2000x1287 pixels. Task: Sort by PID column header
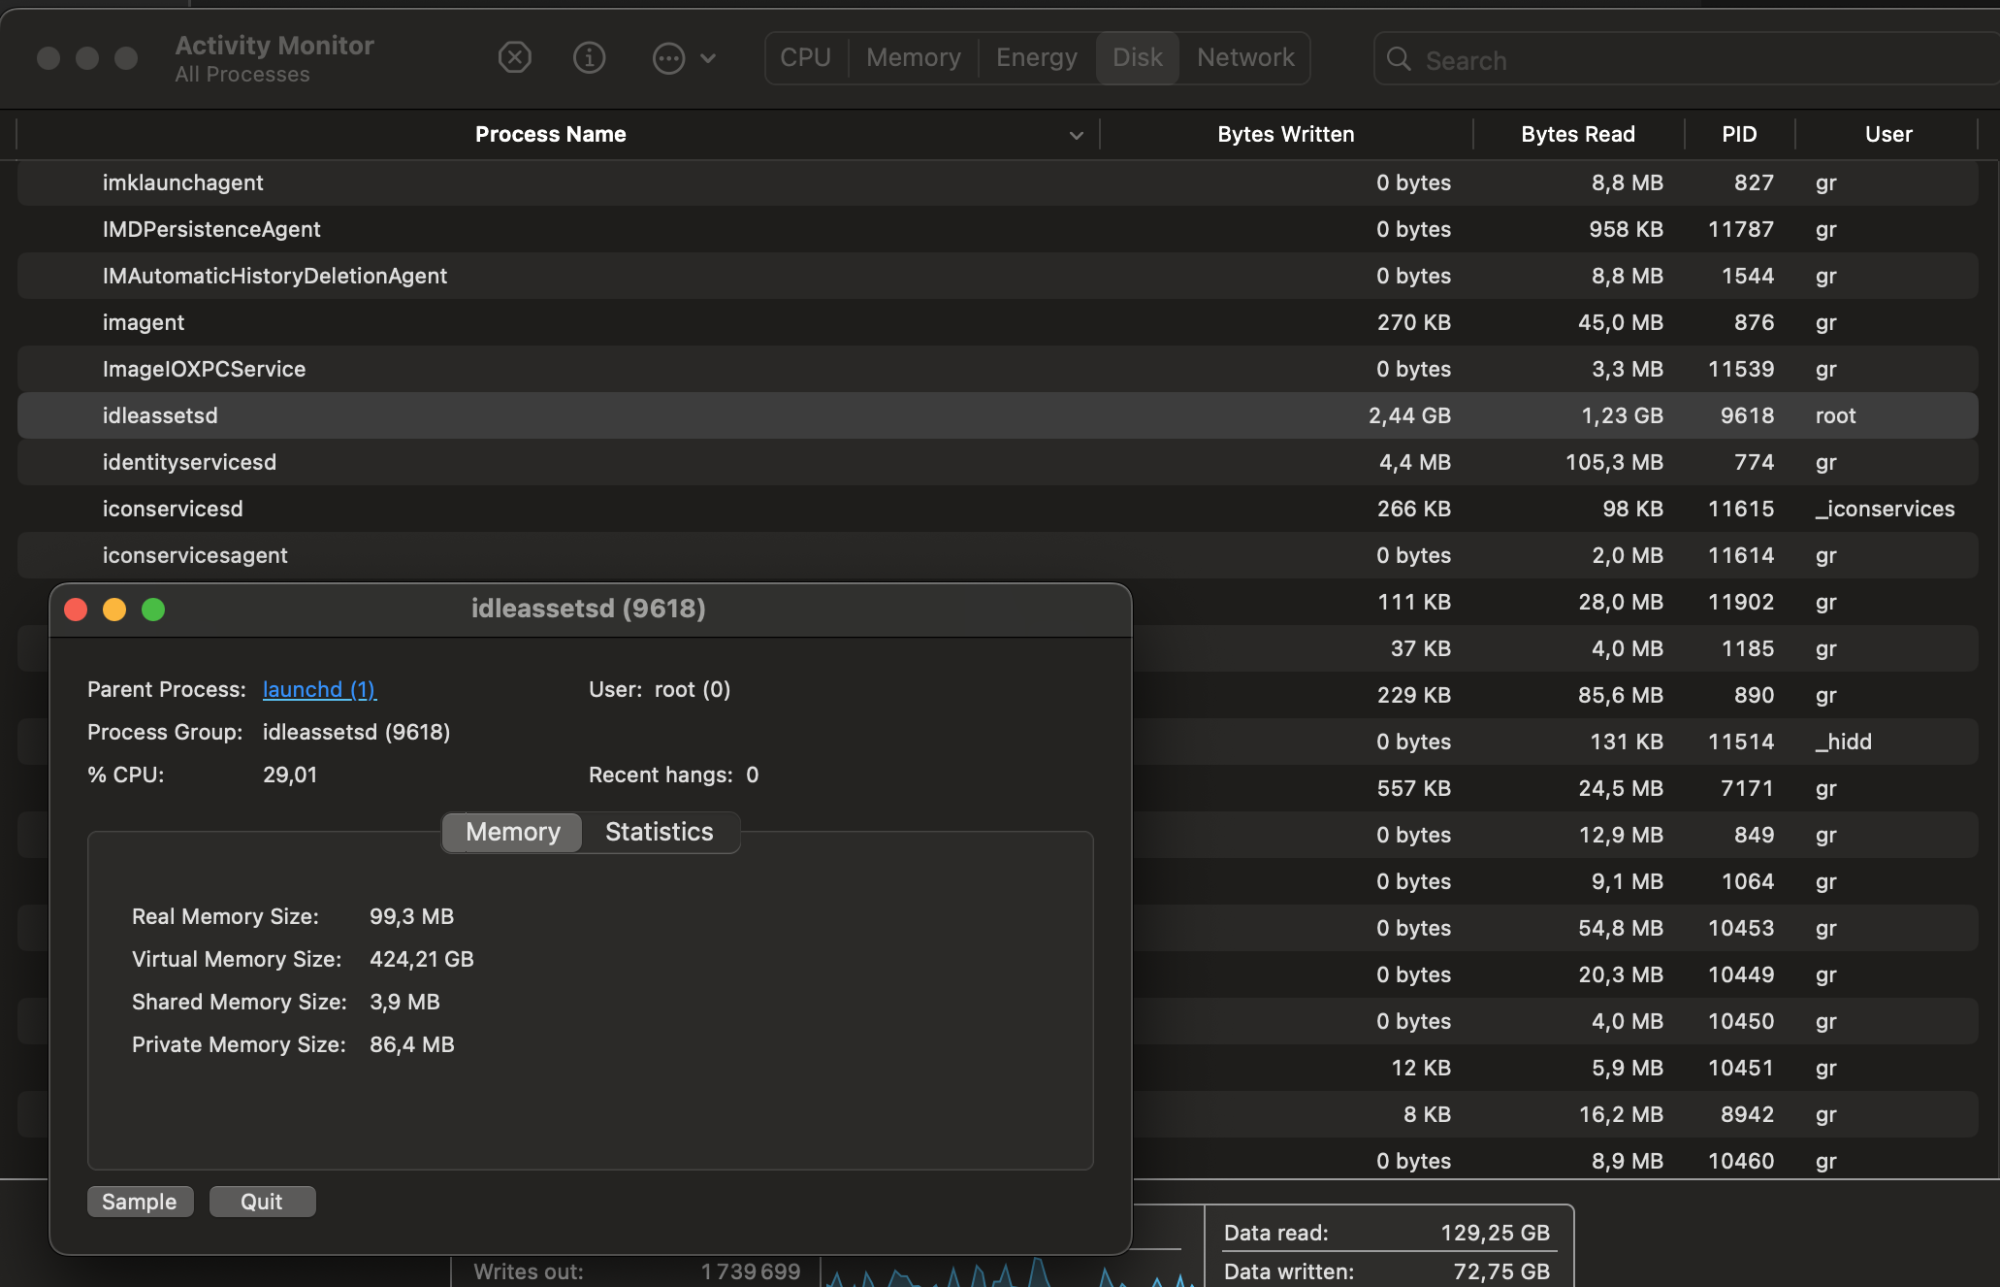(x=1739, y=134)
